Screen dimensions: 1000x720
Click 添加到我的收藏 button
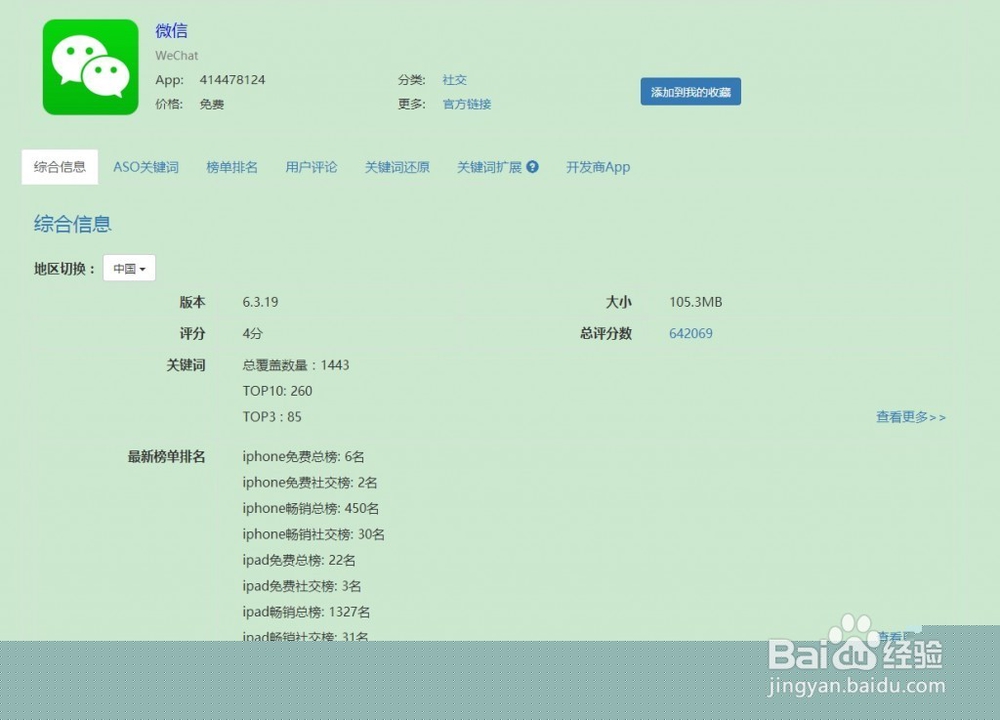pos(691,92)
